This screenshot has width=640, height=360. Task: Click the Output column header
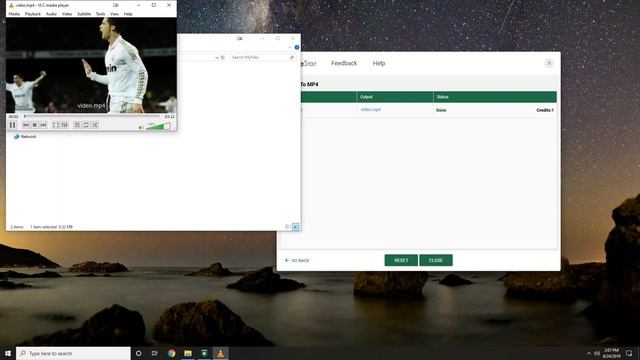click(395, 97)
